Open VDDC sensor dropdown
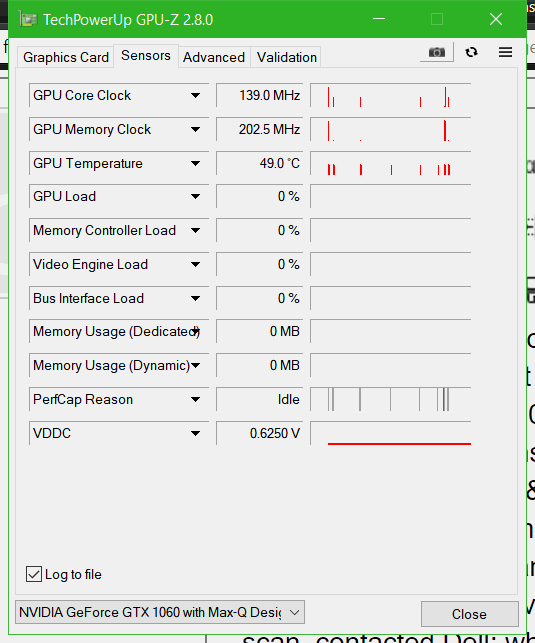Viewport: 535px width, 643px height. tap(196, 433)
